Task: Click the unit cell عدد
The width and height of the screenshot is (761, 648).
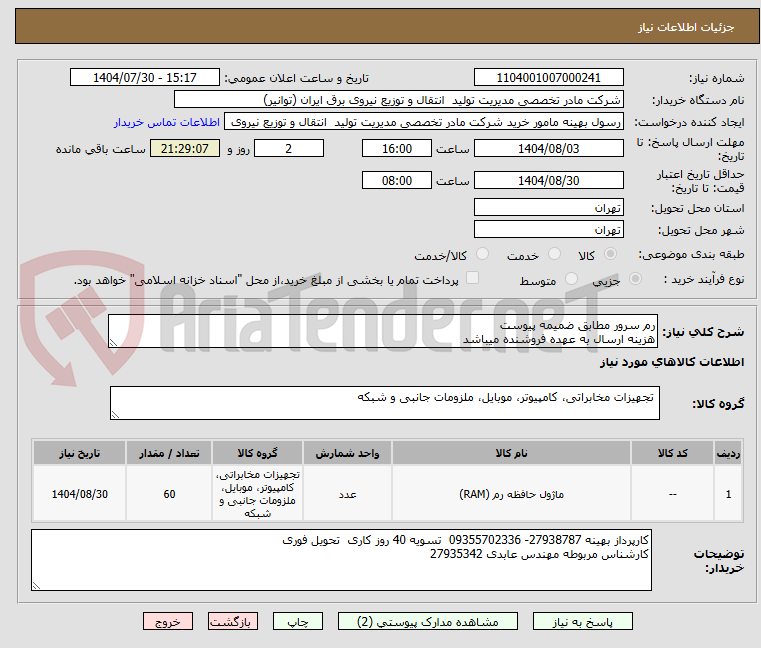Action: (x=347, y=494)
